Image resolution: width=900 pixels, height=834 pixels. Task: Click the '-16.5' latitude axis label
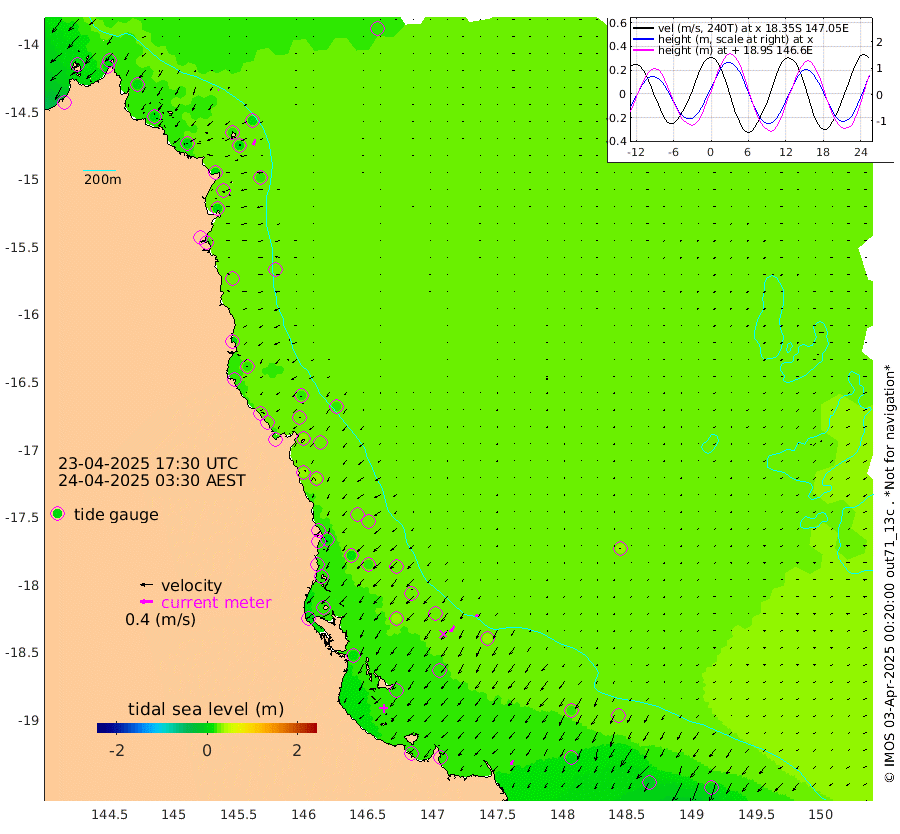(x=22, y=382)
